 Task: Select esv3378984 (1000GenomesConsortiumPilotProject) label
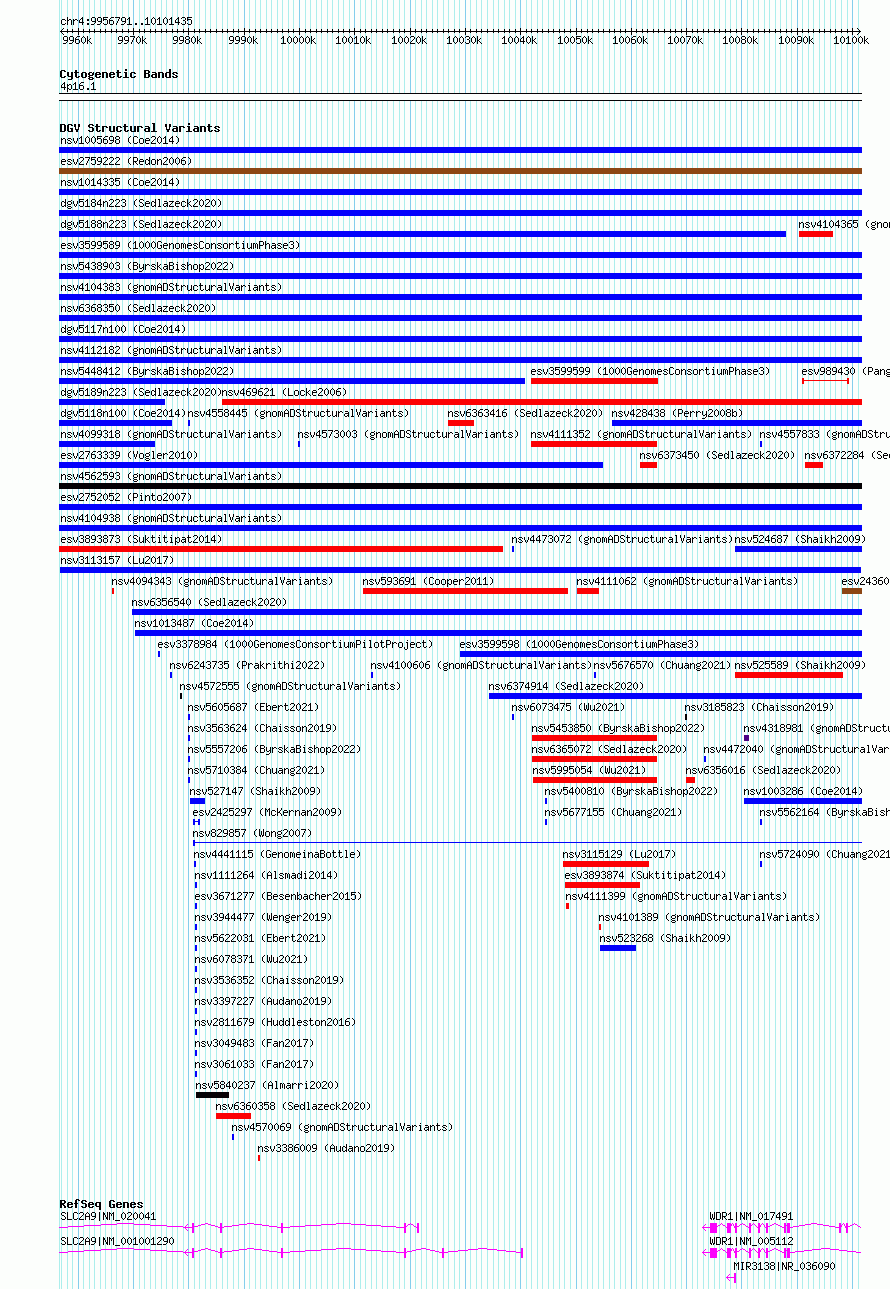click(x=295, y=644)
